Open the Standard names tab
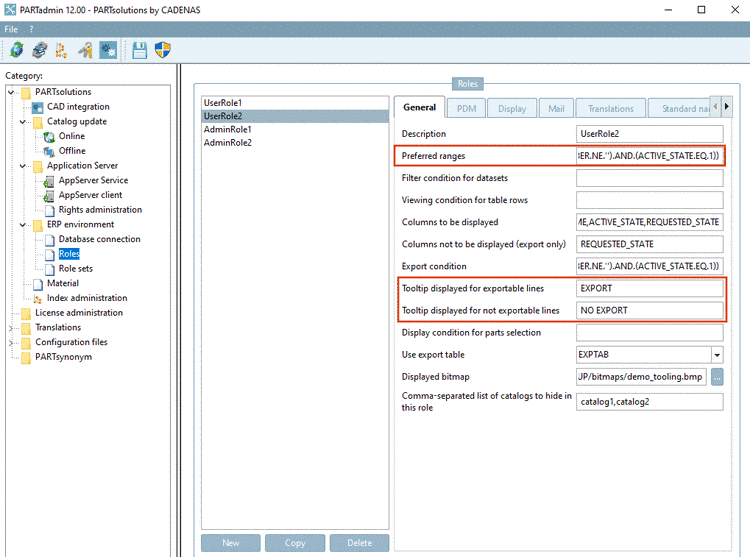 (x=679, y=109)
